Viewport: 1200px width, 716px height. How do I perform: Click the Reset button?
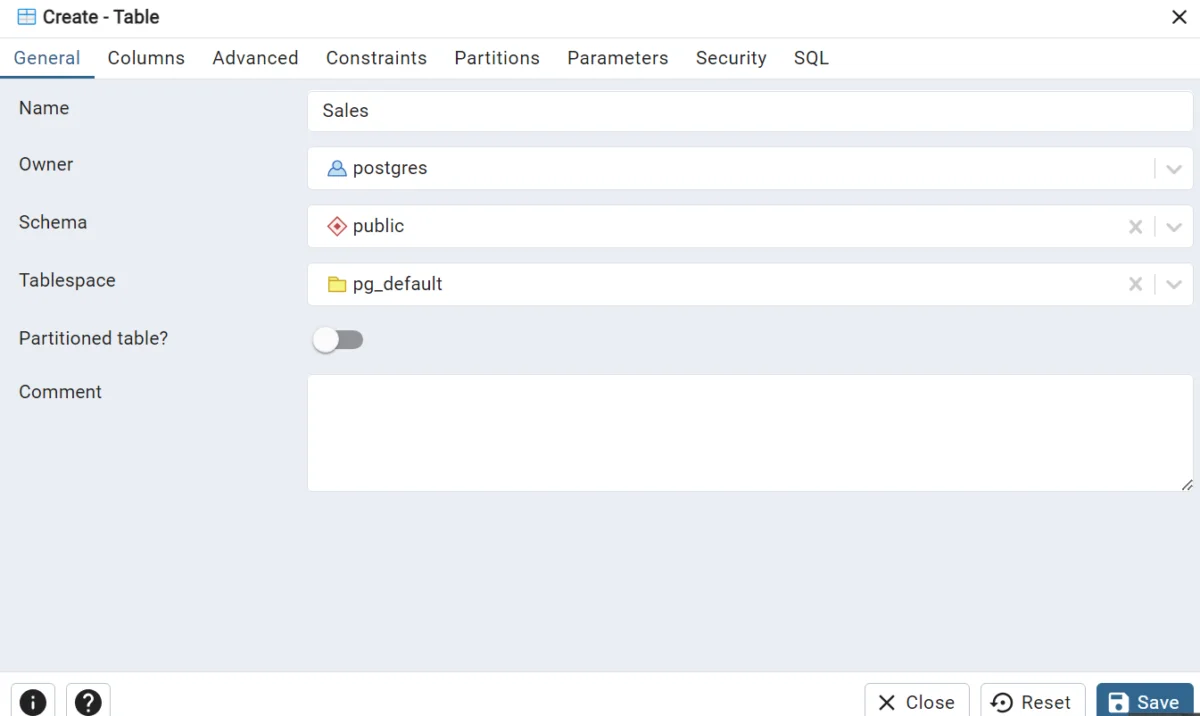coord(1032,702)
